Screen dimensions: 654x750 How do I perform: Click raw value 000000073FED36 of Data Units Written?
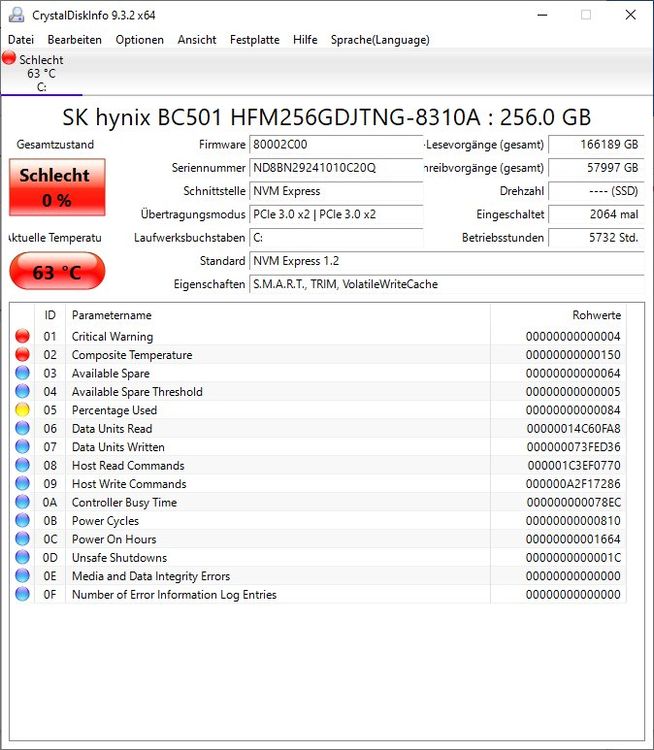click(573, 447)
